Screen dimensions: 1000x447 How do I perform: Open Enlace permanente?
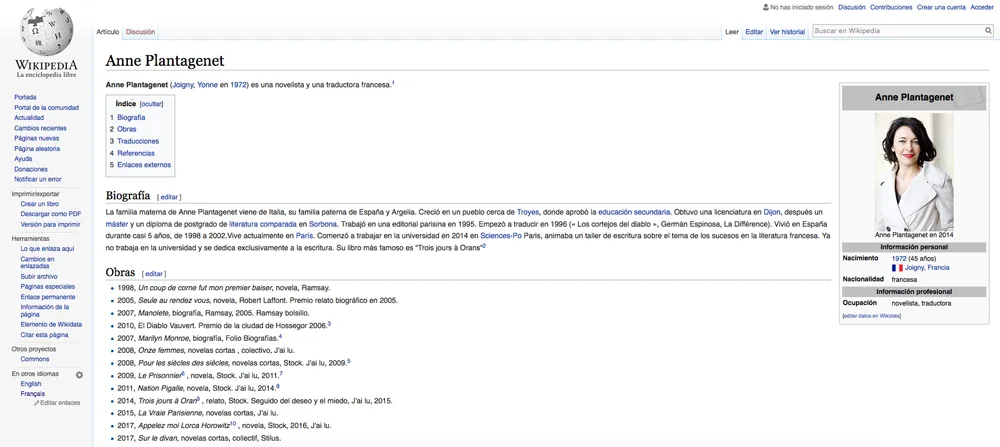[x=48, y=297]
